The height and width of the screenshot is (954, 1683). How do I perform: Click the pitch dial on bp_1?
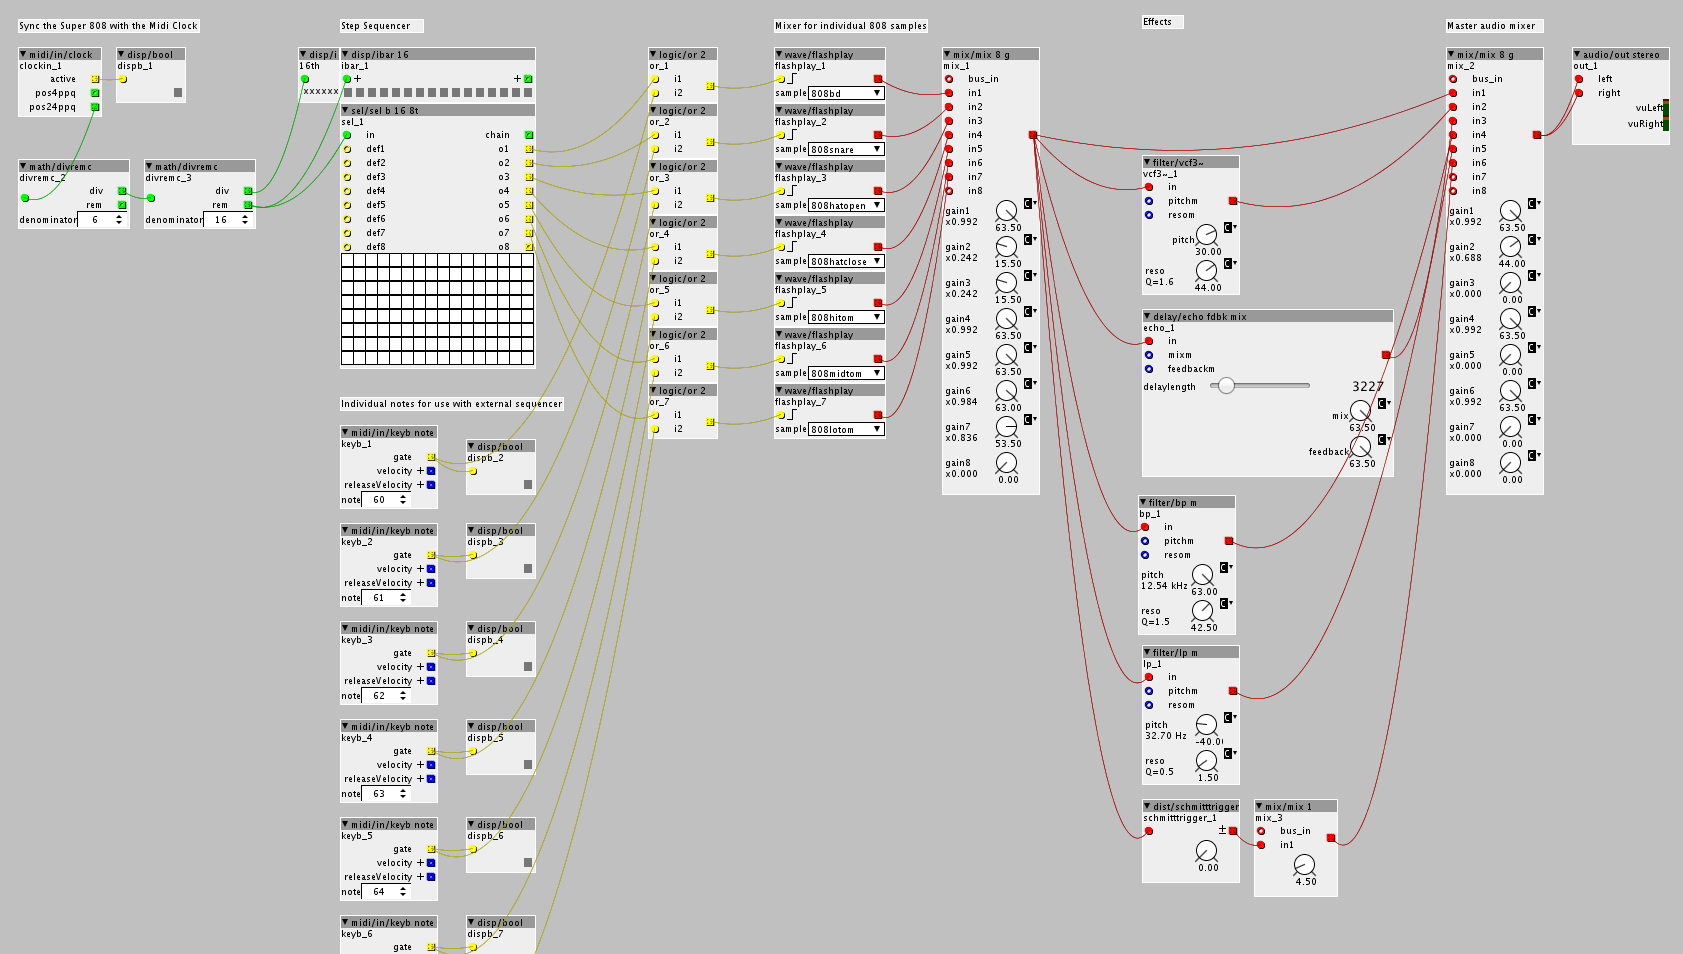(x=1203, y=575)
